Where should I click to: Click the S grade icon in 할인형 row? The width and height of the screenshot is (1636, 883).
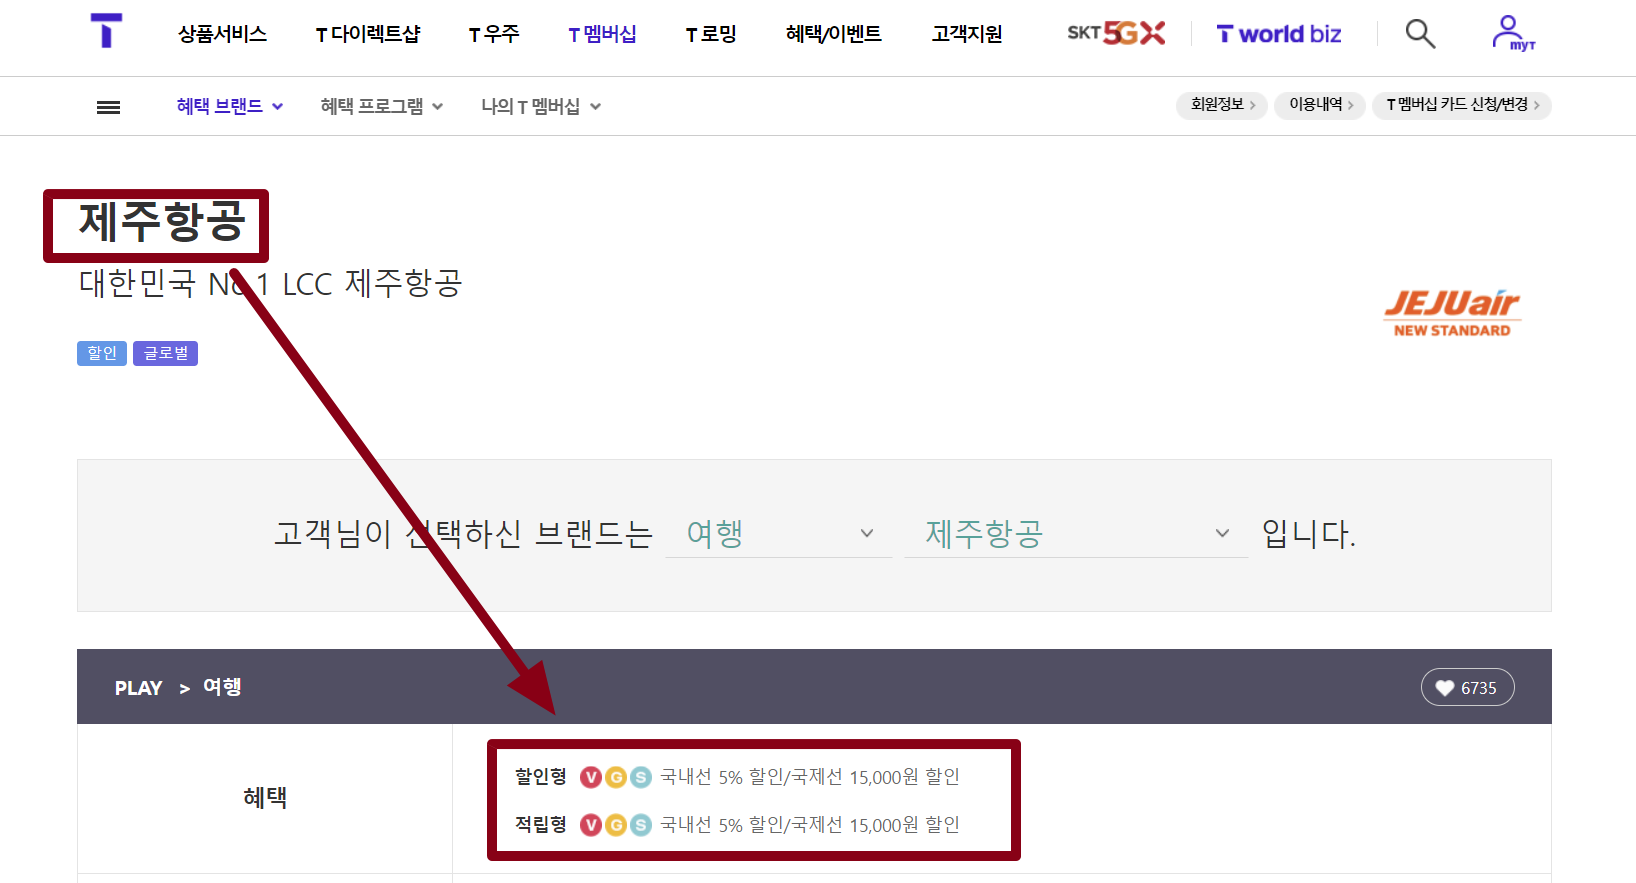641,777
